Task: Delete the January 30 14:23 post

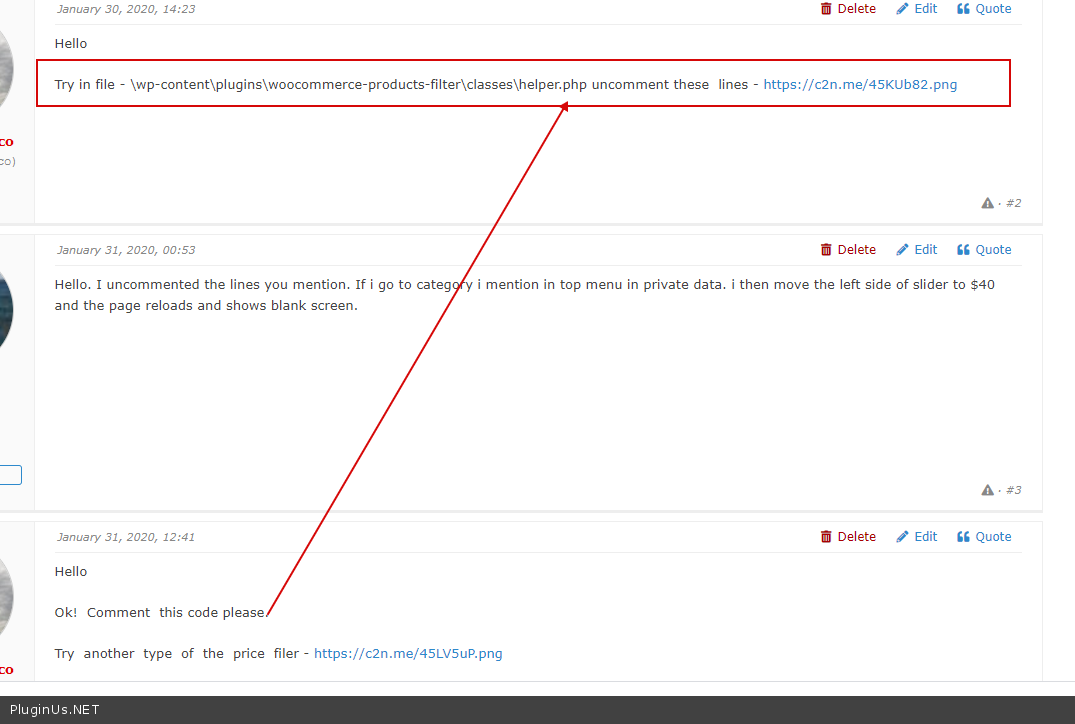Action: [x=848, y=9]
